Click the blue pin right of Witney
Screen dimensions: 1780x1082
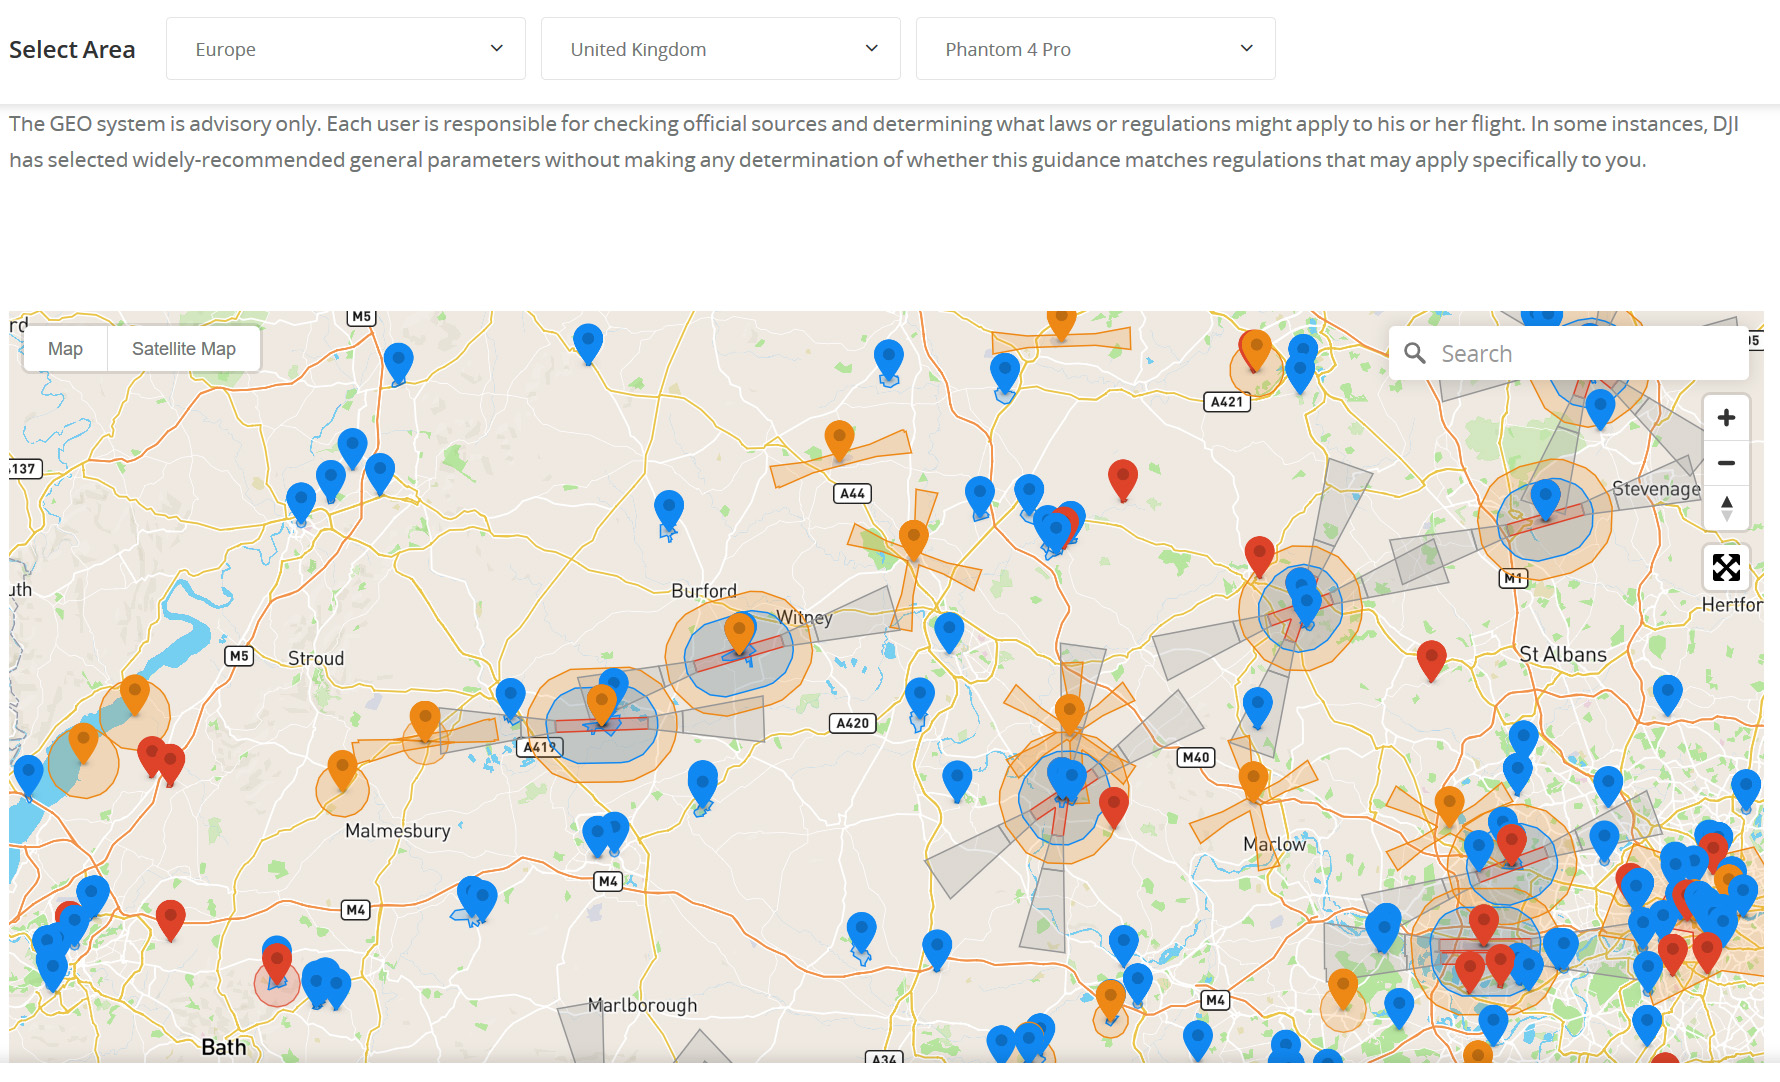click(x=948, y=633)
